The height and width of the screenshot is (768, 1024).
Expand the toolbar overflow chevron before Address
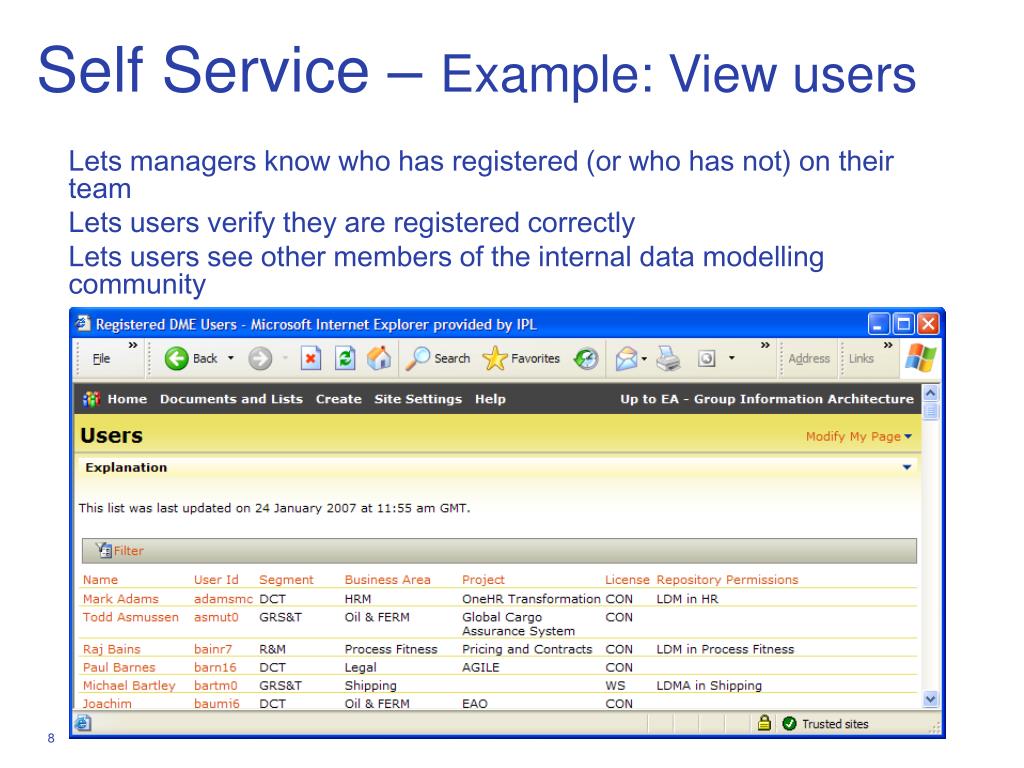coord(765,345)
